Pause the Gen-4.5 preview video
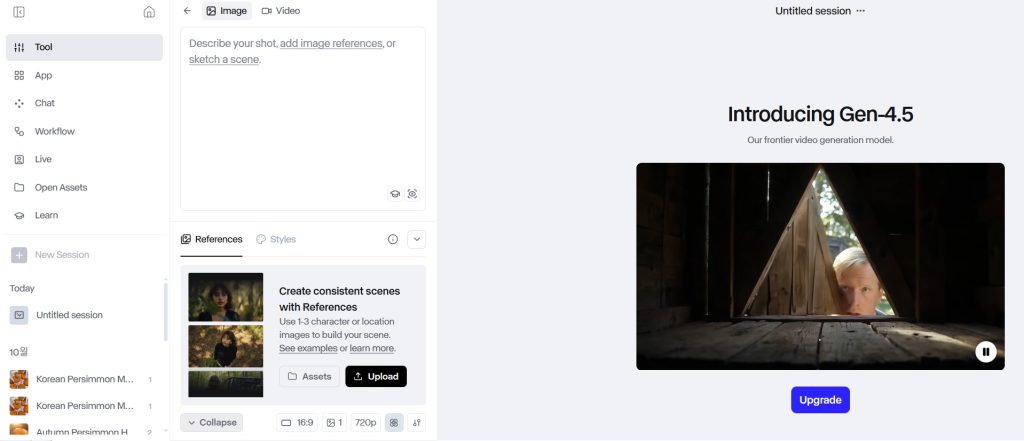 985,351
